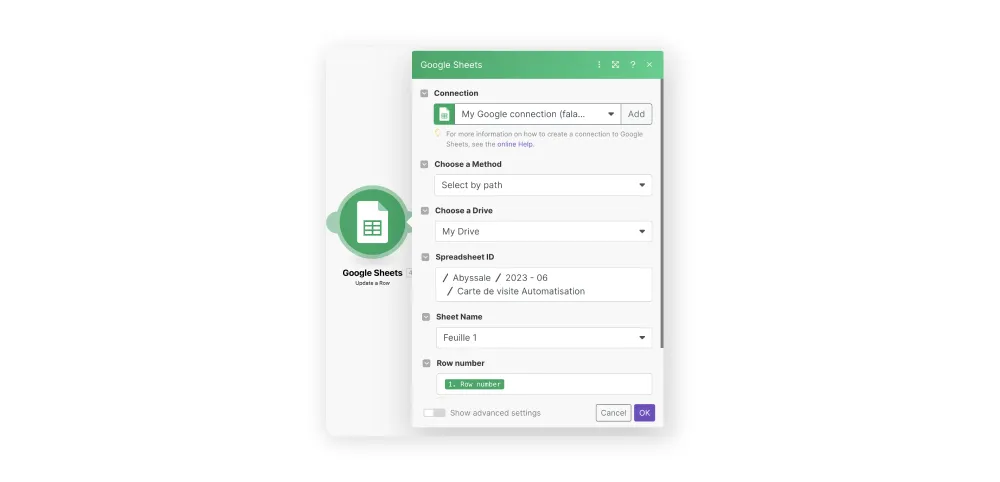The height and width of the screenshot is (482, 1000).
Task: Open the My Drive dropdown
Action: 543,231
